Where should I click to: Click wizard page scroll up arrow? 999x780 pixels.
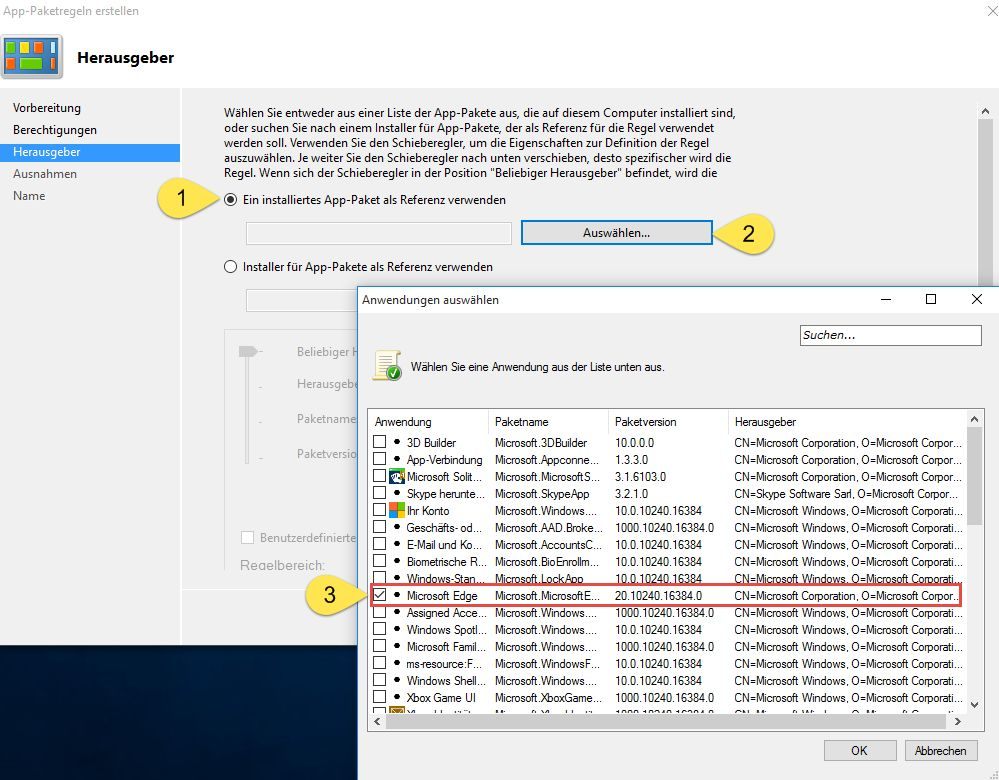tap(986, 111)
